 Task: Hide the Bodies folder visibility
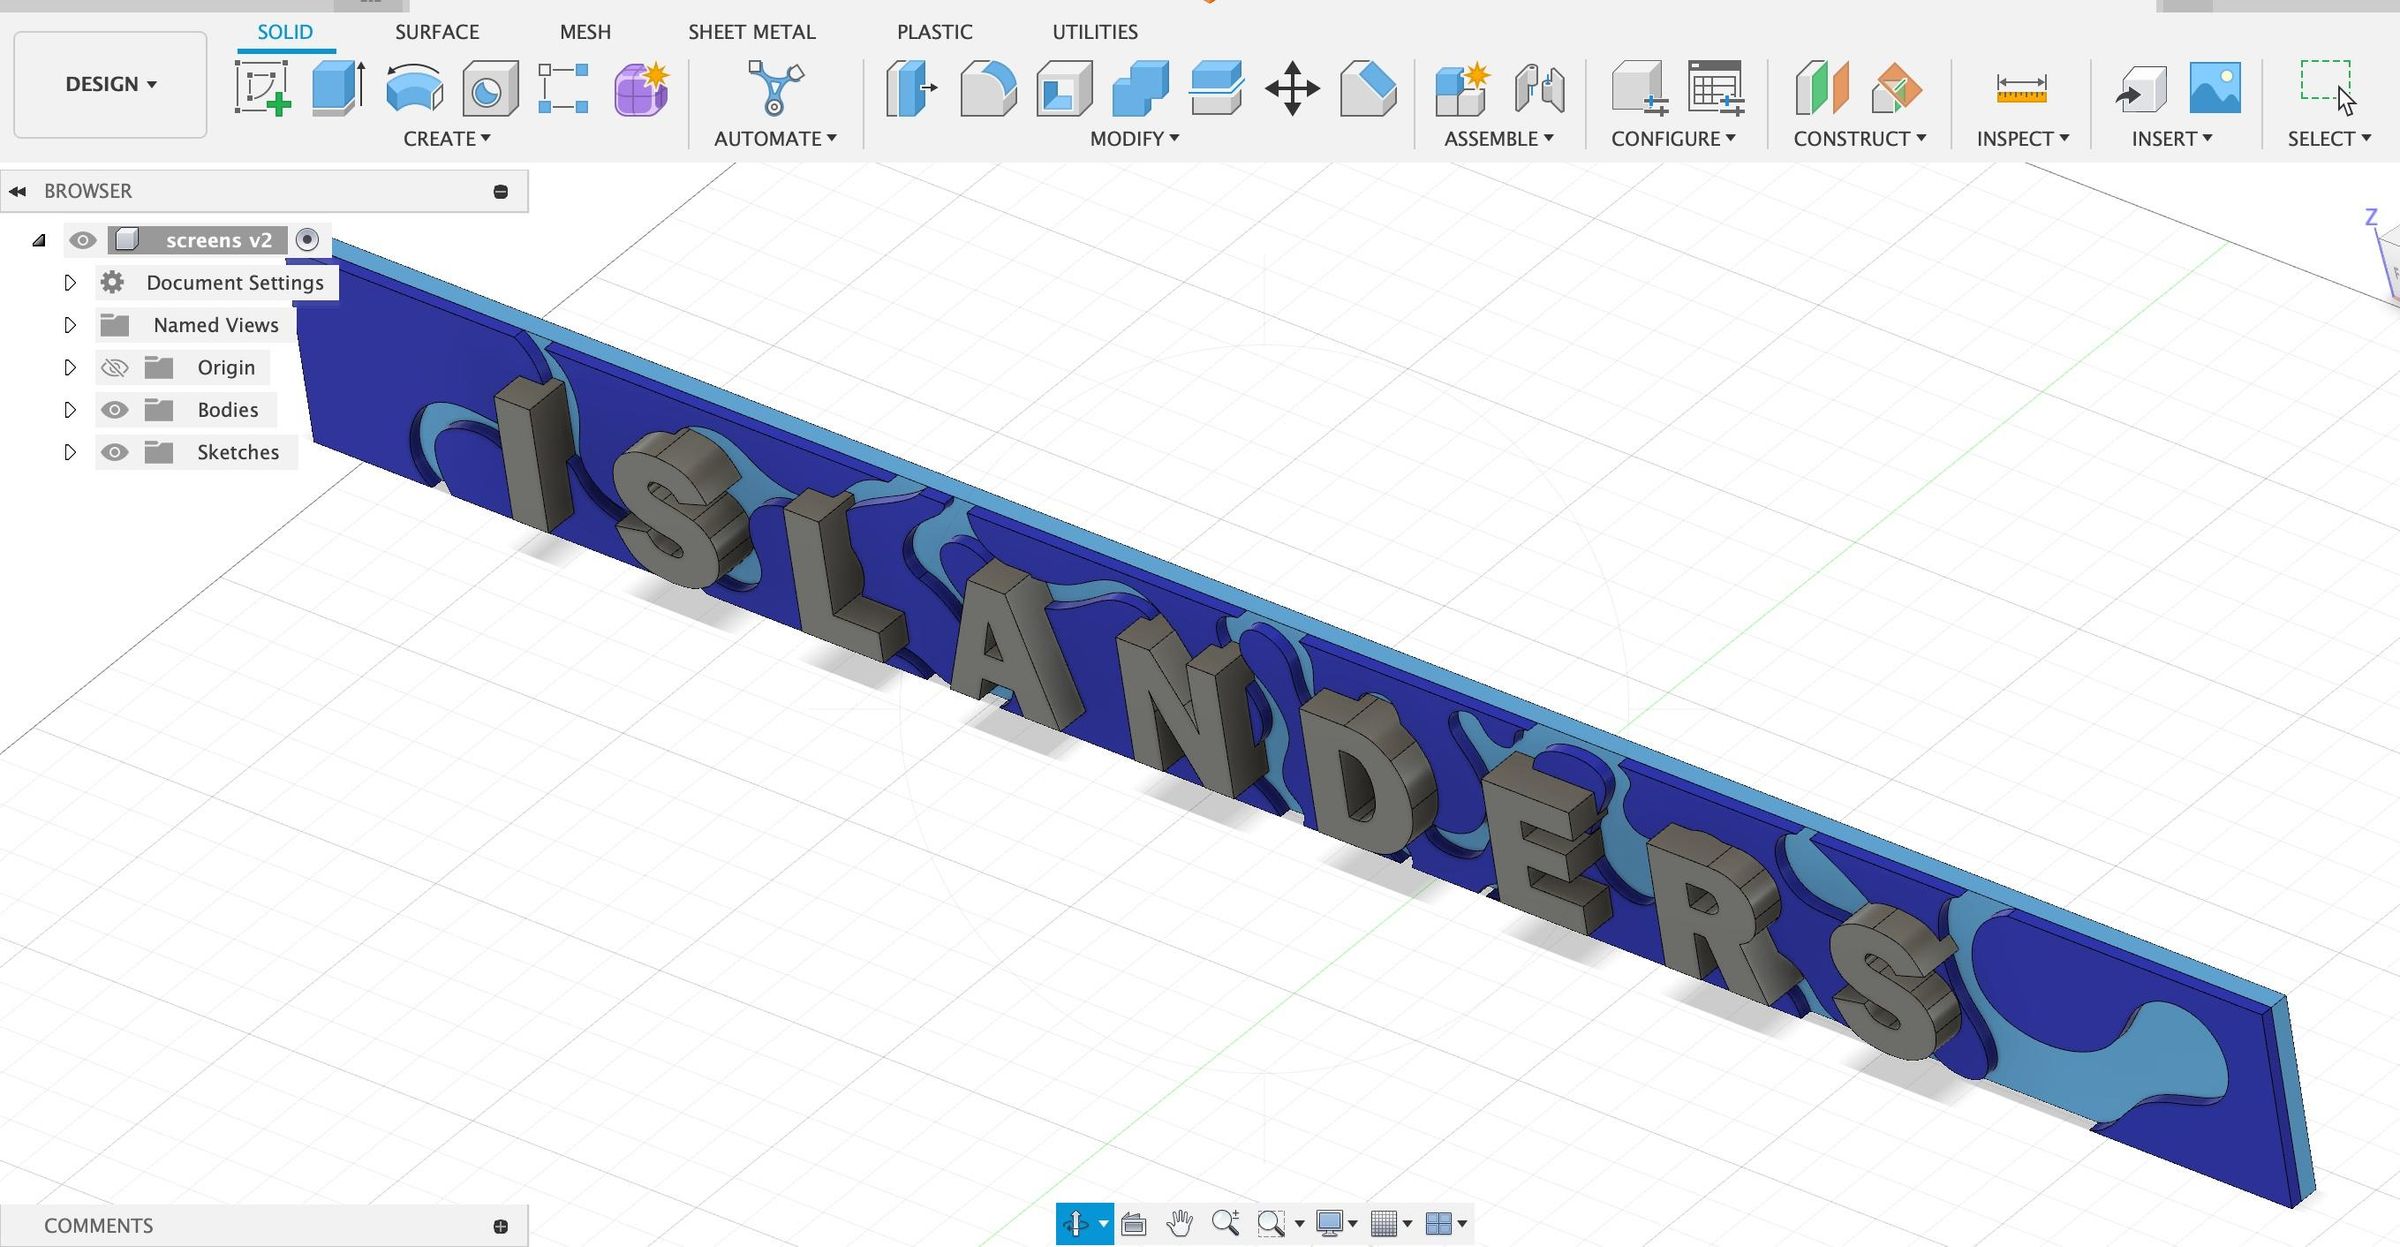[115, 409]
